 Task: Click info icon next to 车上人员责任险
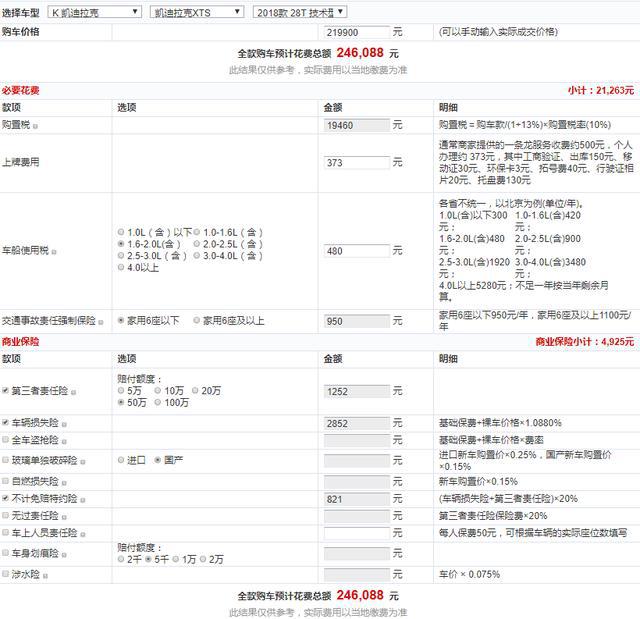tap(83, 535)
